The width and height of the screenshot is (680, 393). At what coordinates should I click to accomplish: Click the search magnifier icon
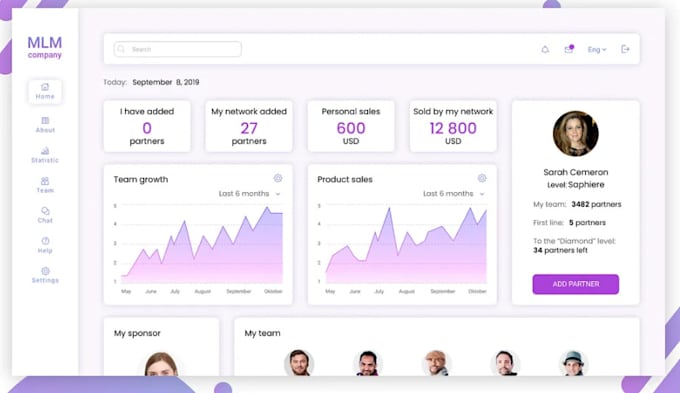coord(121,49)
